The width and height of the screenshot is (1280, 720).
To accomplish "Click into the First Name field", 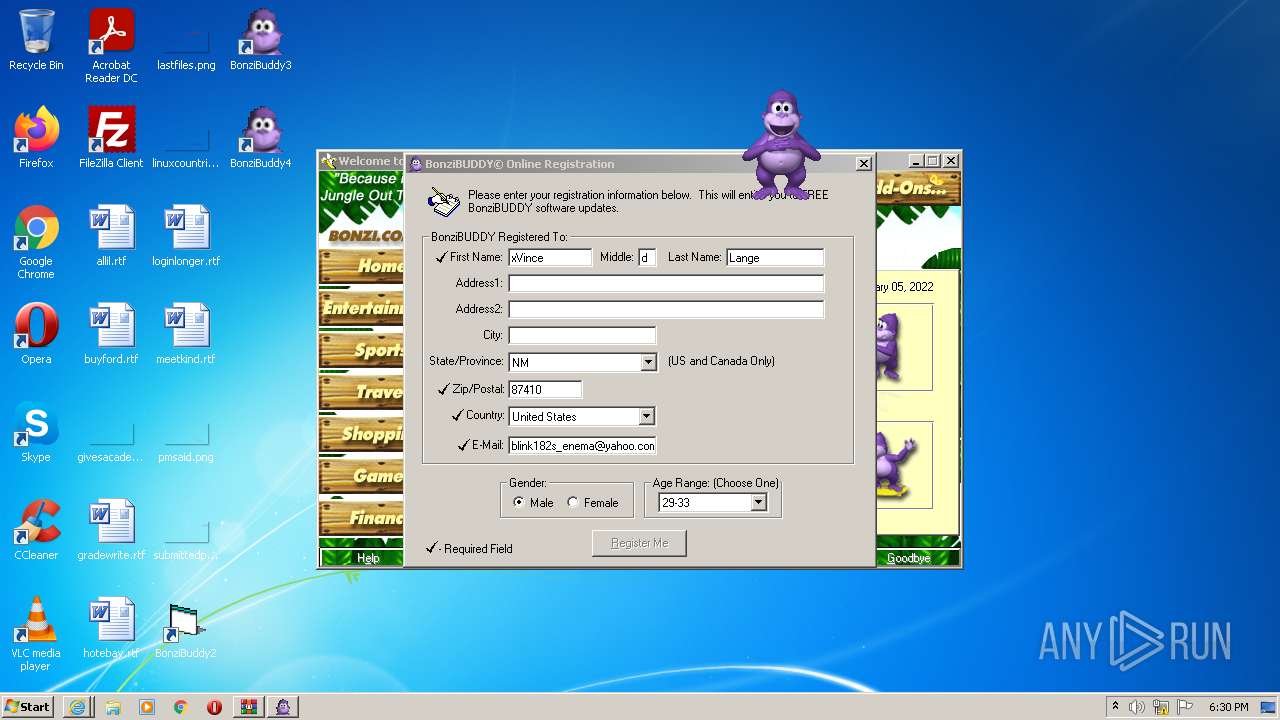I will (x=550, y=258).
